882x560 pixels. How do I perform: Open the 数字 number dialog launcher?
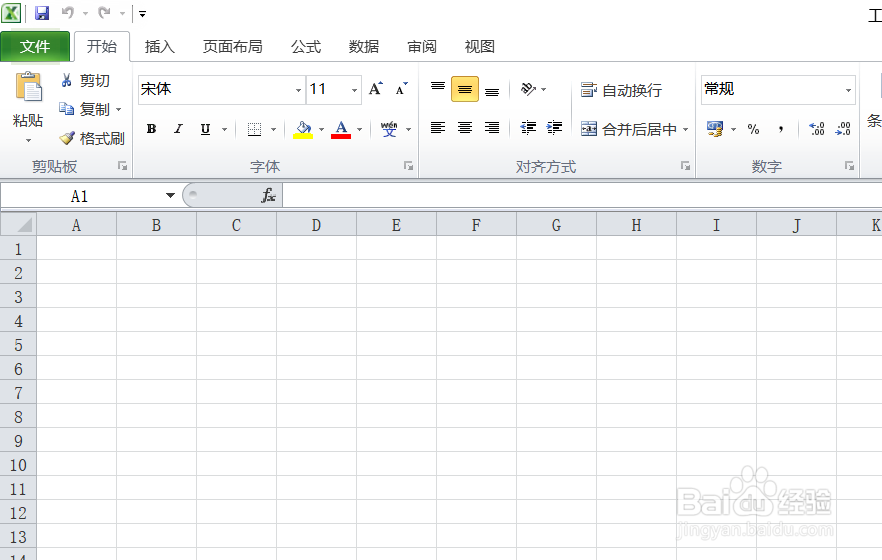(849, 166)
